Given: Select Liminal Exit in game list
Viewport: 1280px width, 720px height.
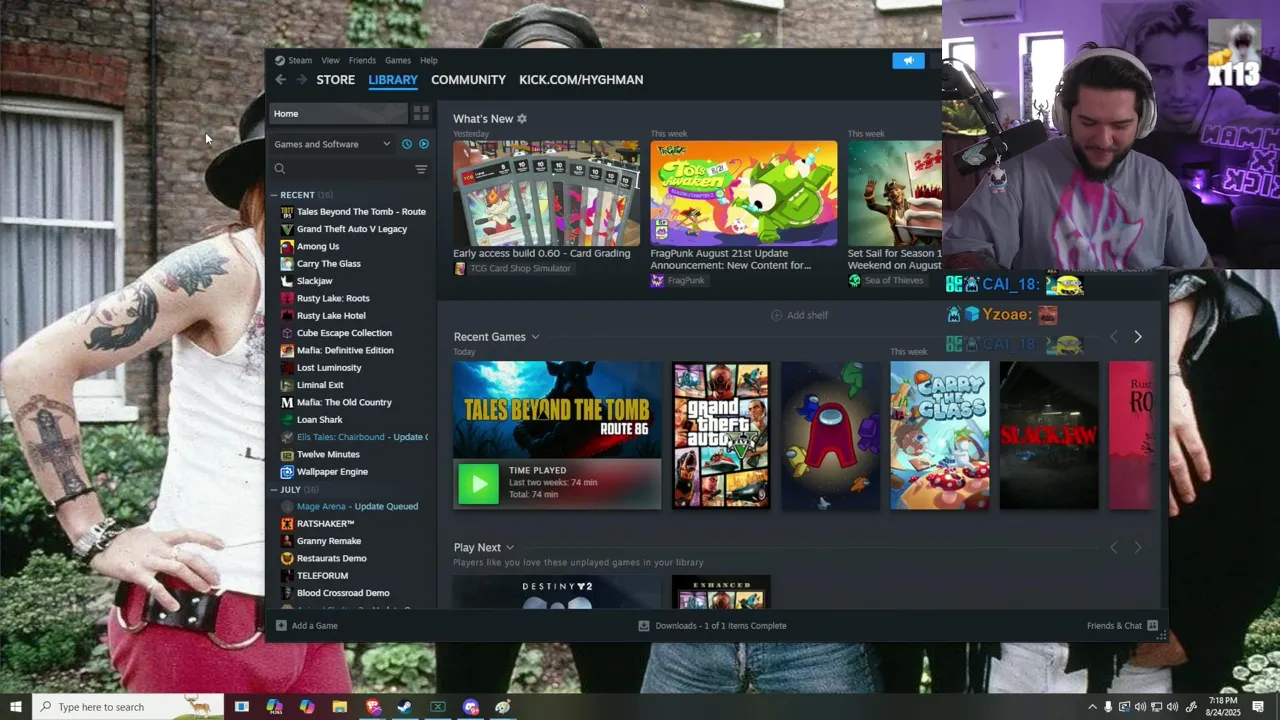Looking at the screenshot, I should 320,385.
